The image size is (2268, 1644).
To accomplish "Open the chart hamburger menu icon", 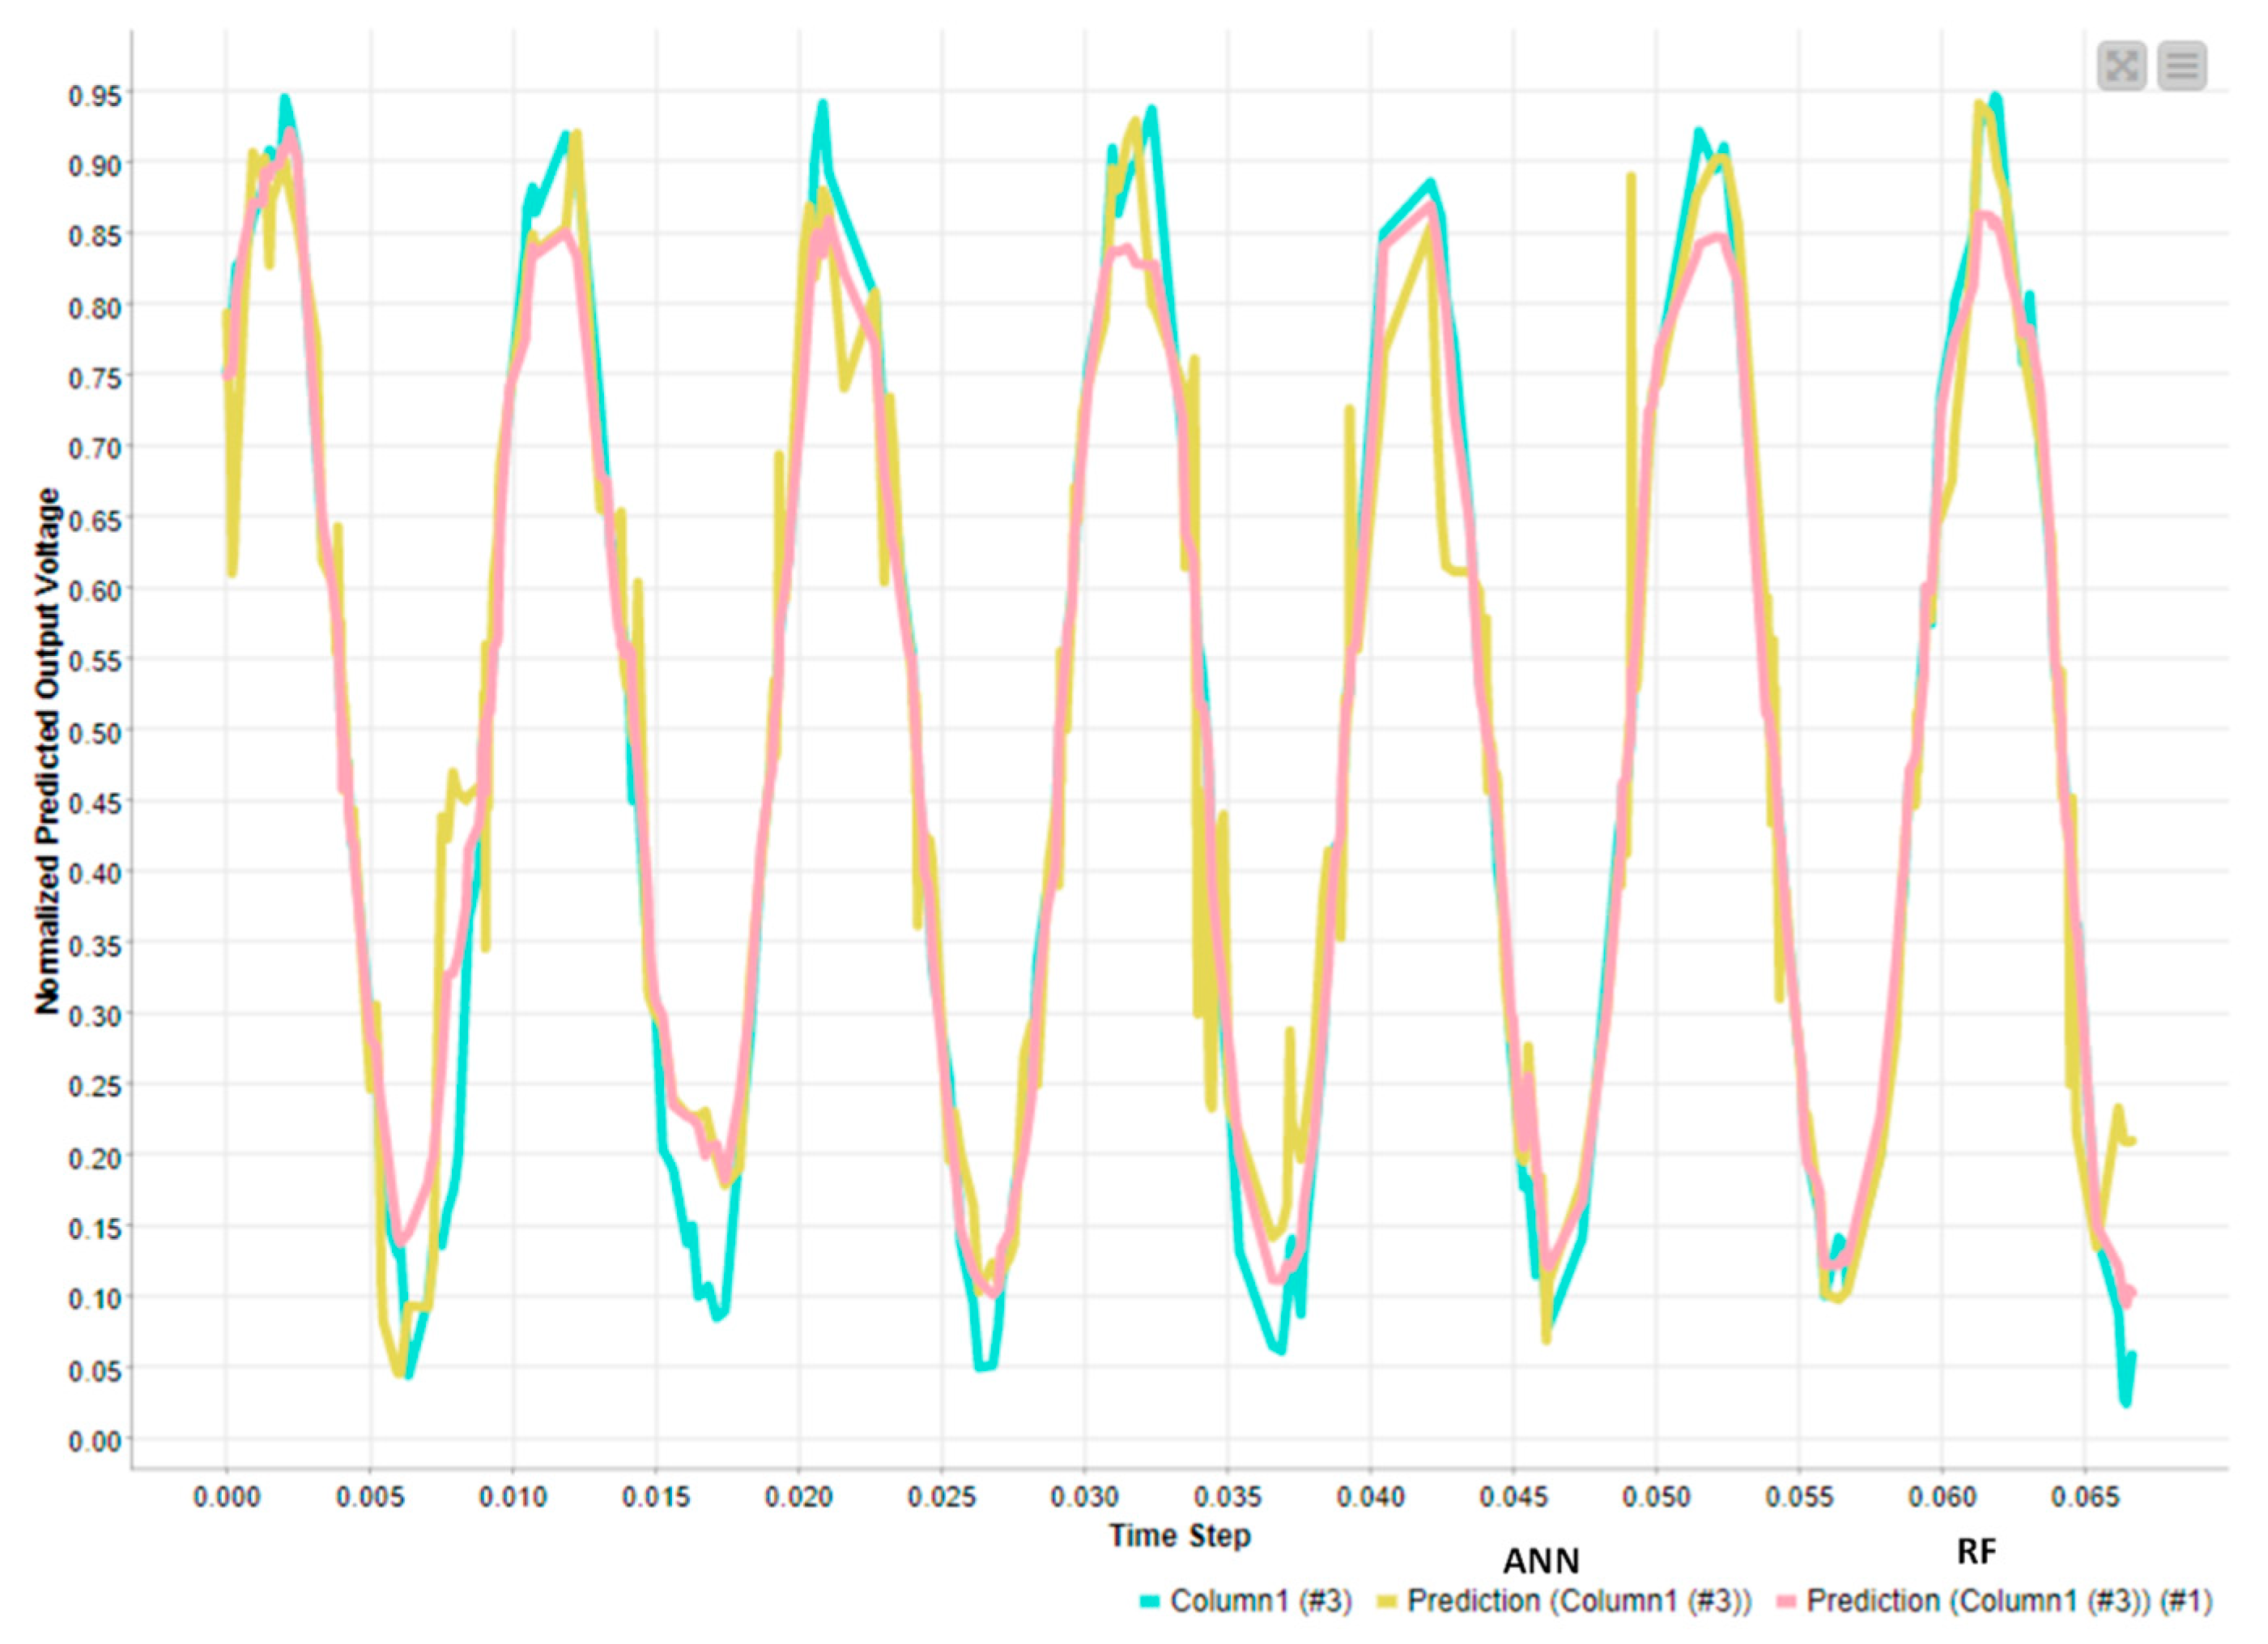I will [x=2182, y=66].
